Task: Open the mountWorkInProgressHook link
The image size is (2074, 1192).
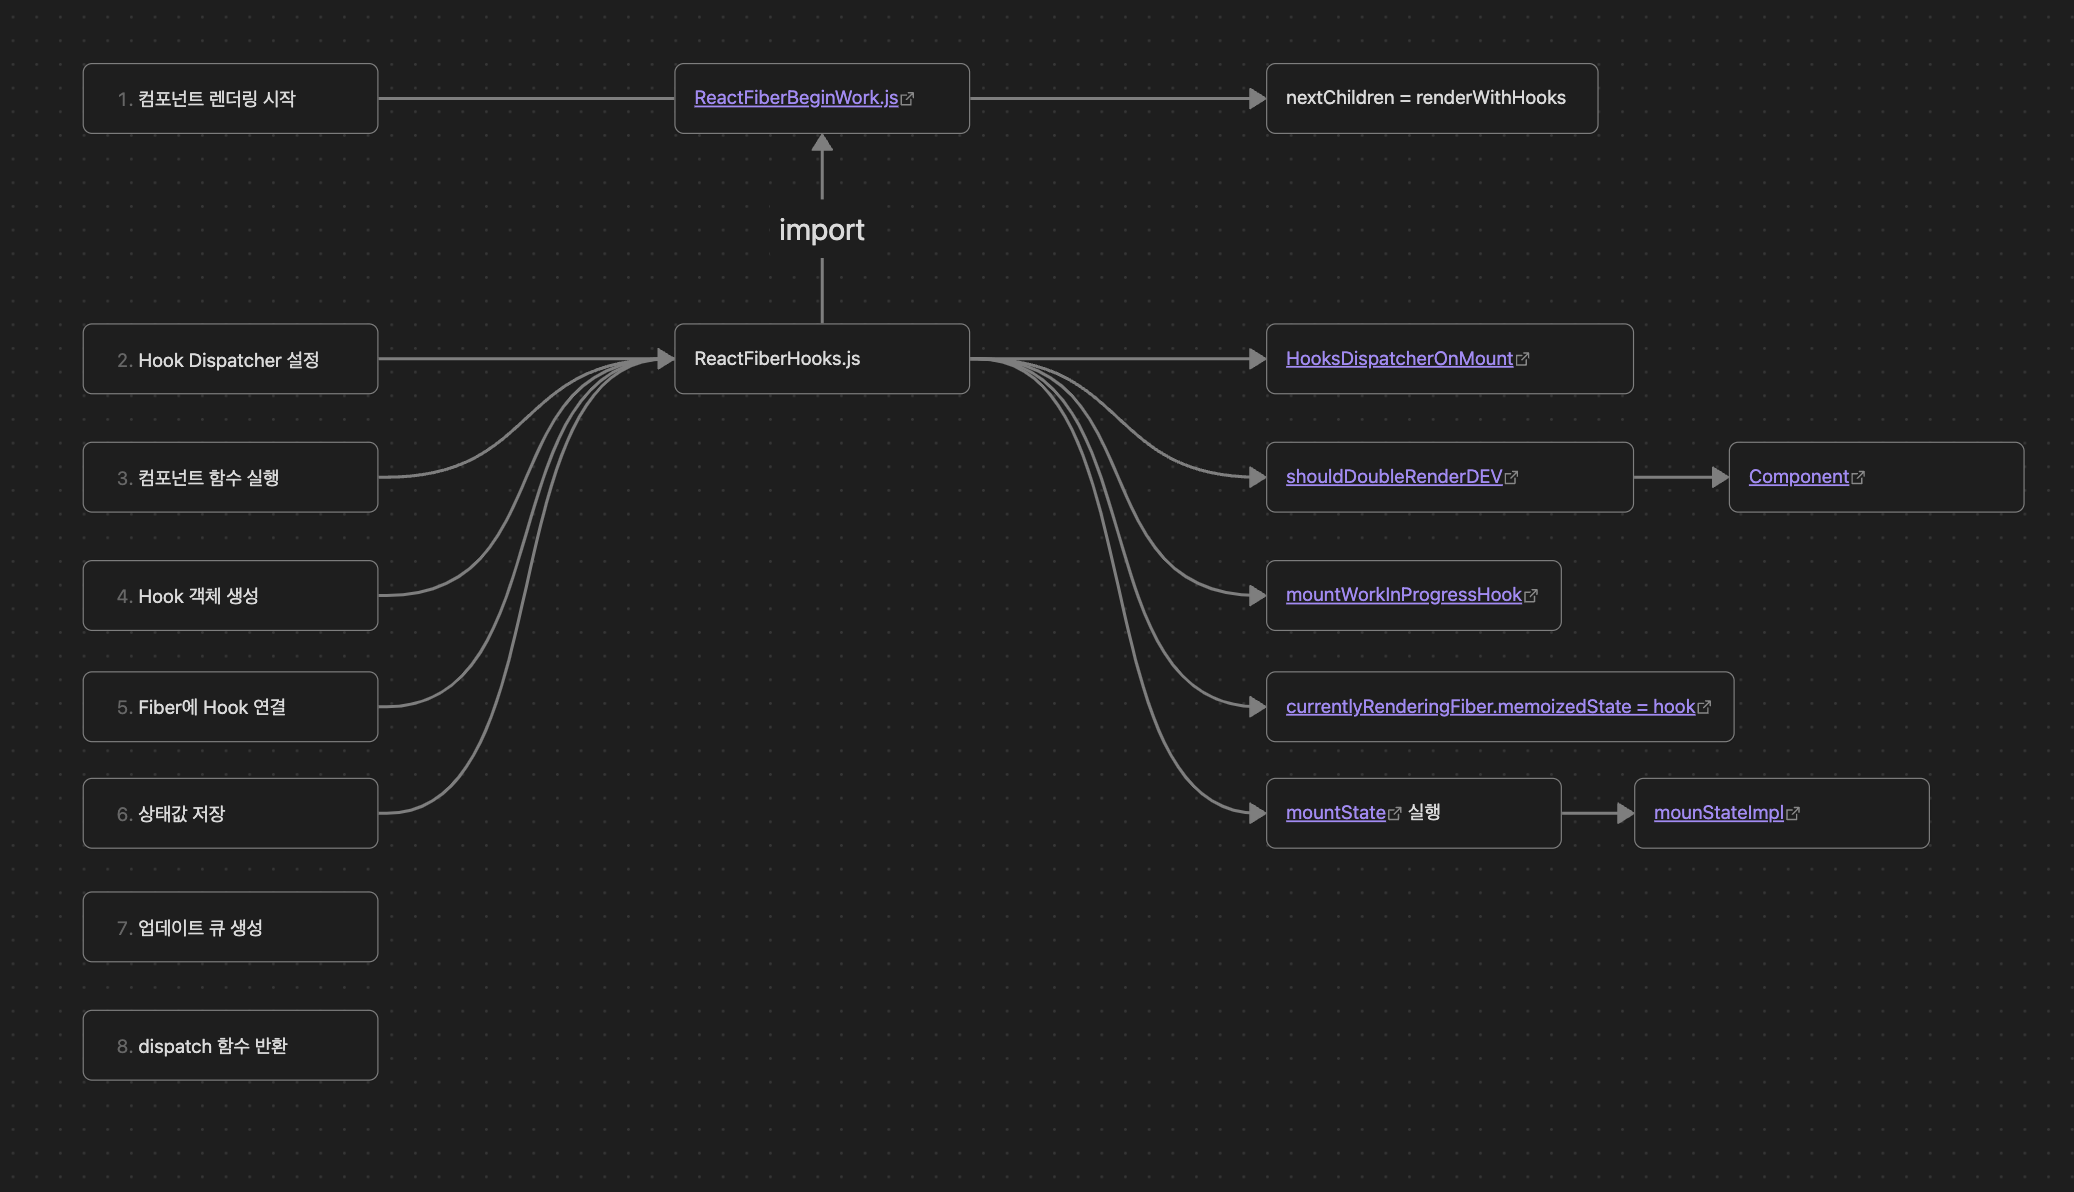Action: tap(1403, 595)
